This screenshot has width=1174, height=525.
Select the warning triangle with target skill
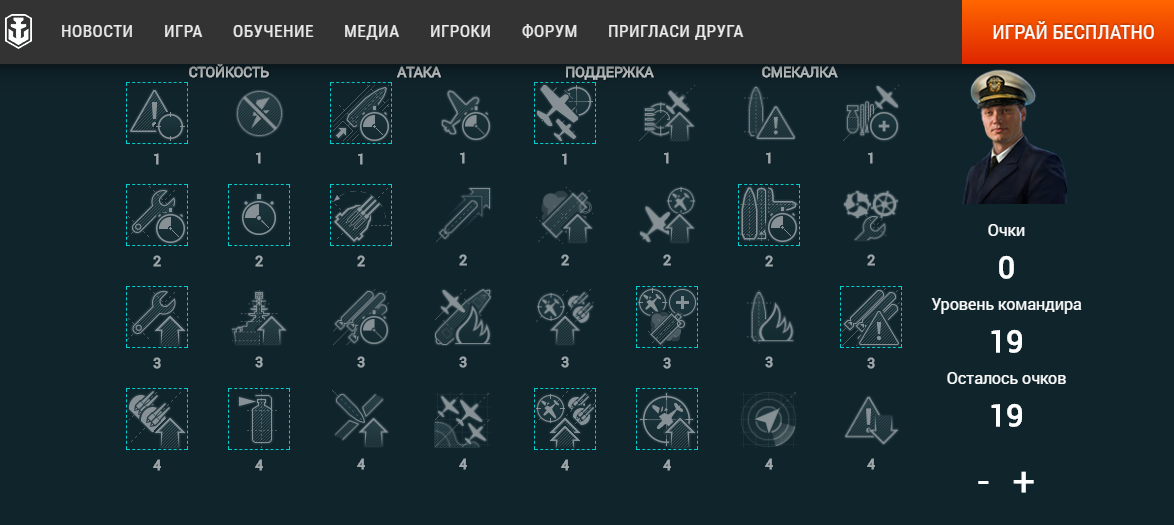click(x=156, y=113)
